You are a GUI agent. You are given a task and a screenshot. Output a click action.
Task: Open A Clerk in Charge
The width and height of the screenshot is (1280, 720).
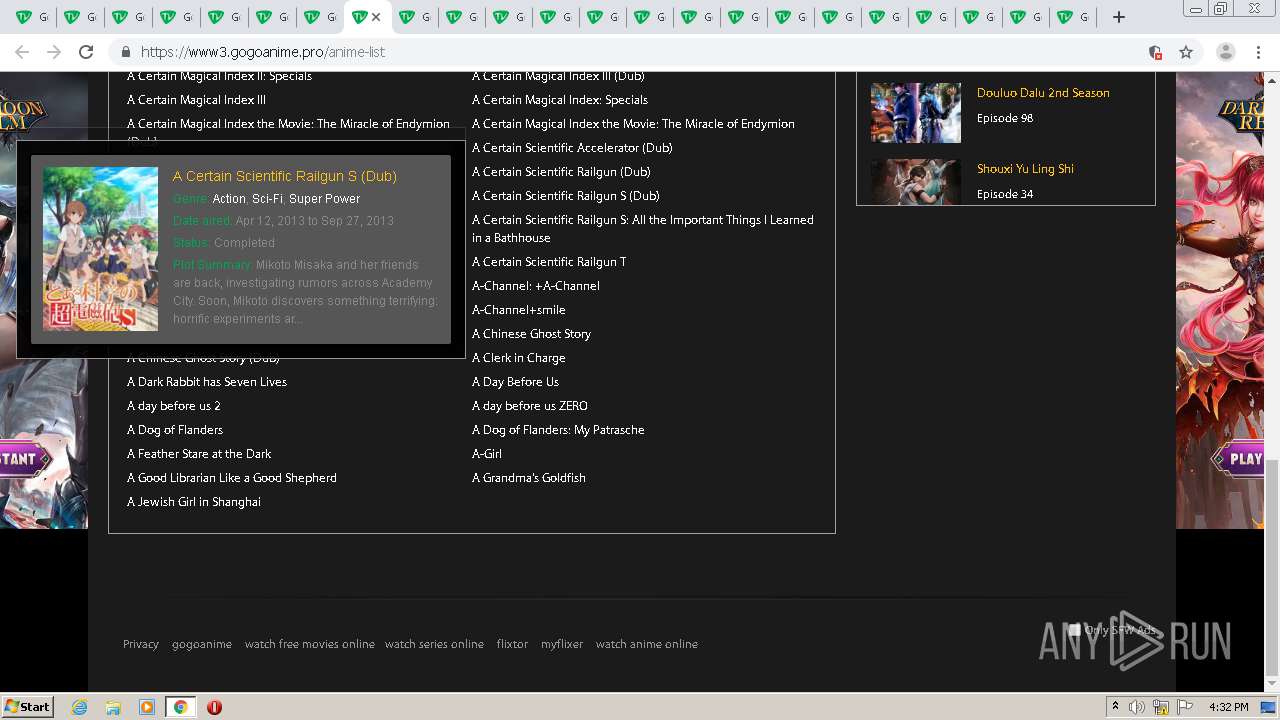[519, 358]
